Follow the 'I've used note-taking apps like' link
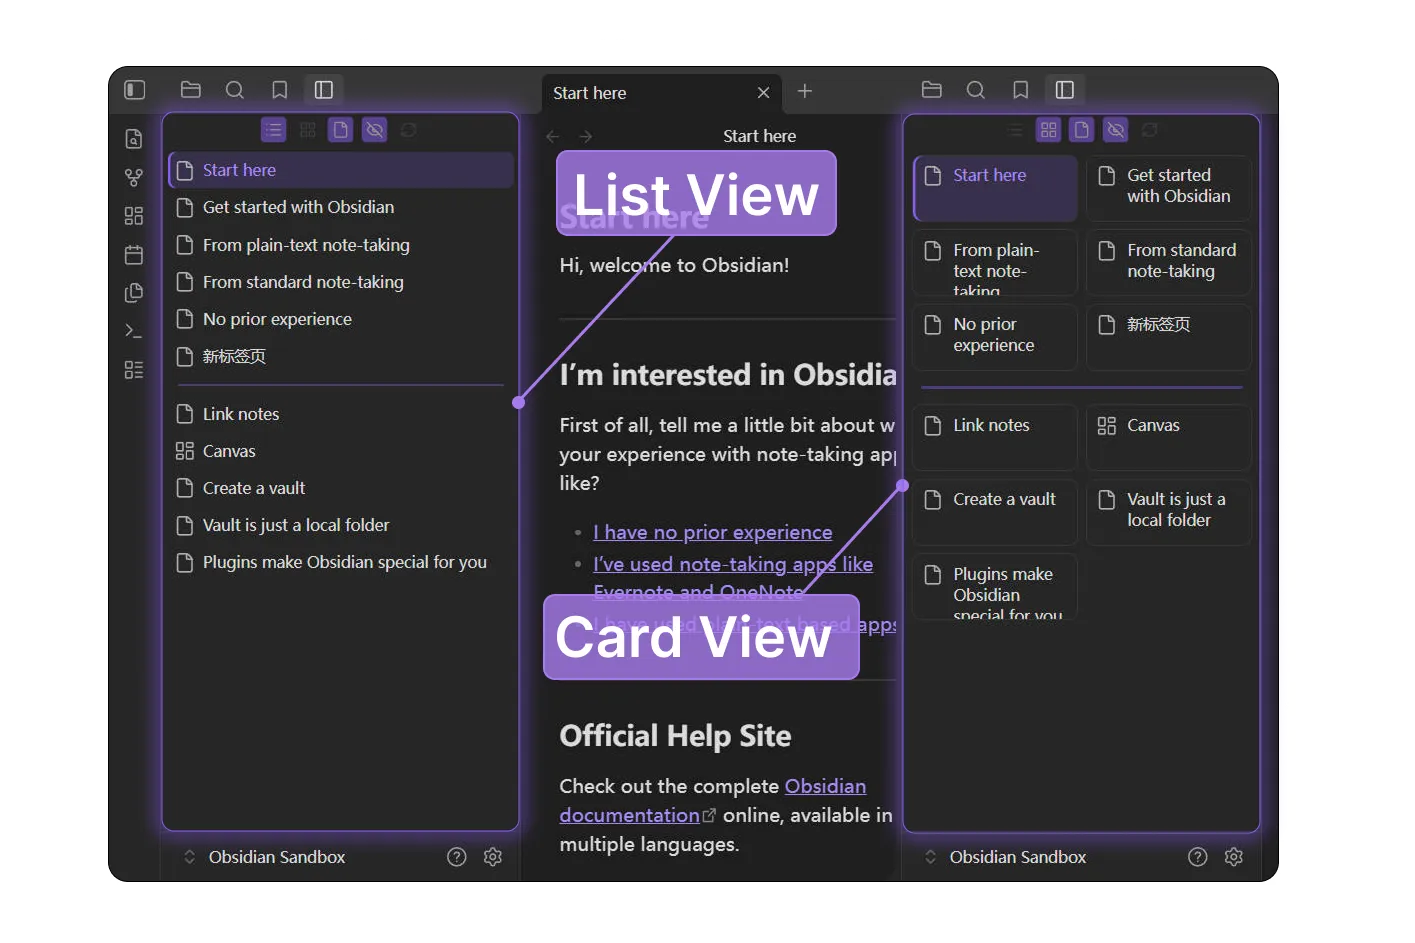The width and height of the screenshot is (1415, 943). coord(733,564)
